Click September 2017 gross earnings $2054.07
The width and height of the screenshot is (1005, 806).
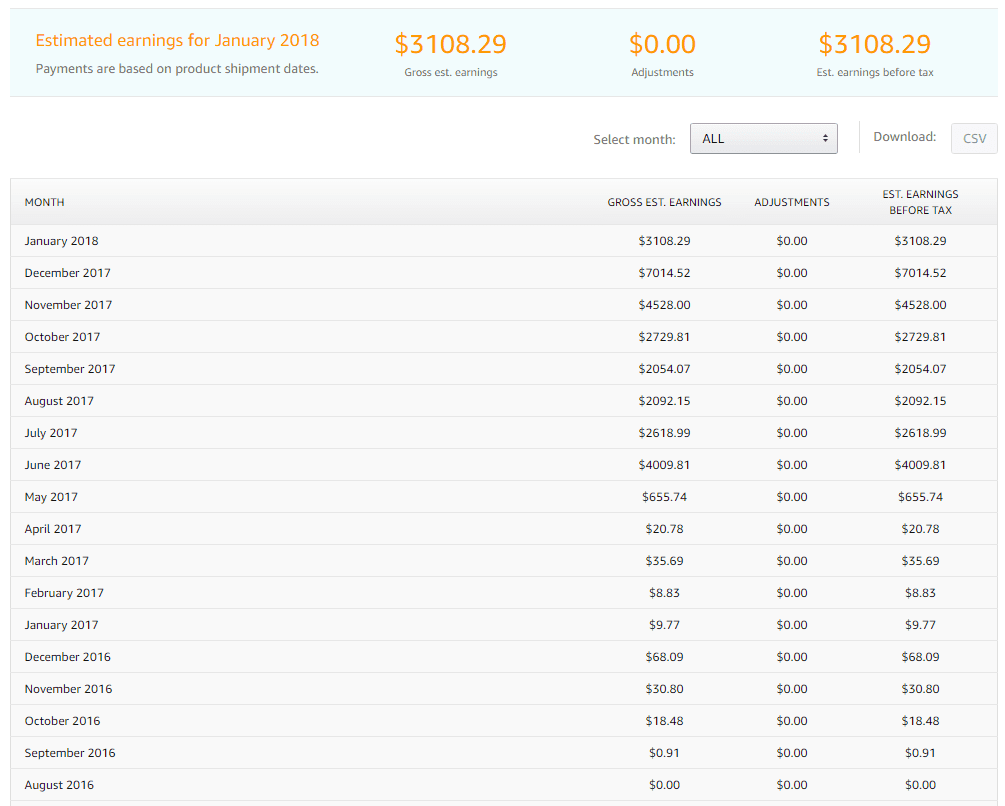(664, 369)
